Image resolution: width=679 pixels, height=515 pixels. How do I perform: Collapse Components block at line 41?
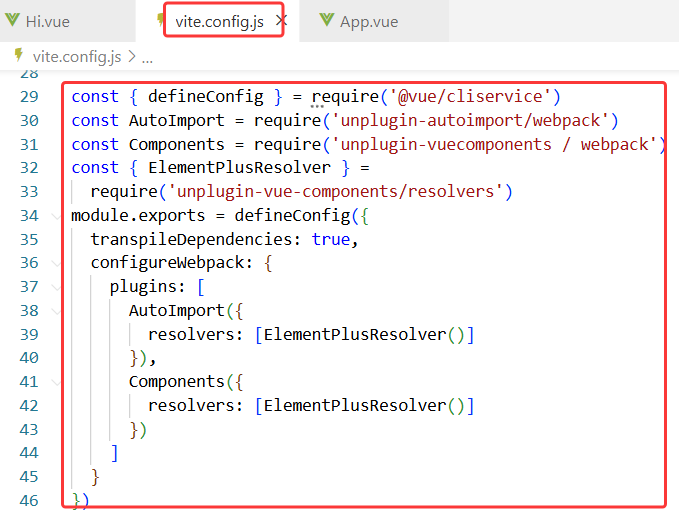click(56, 382)
